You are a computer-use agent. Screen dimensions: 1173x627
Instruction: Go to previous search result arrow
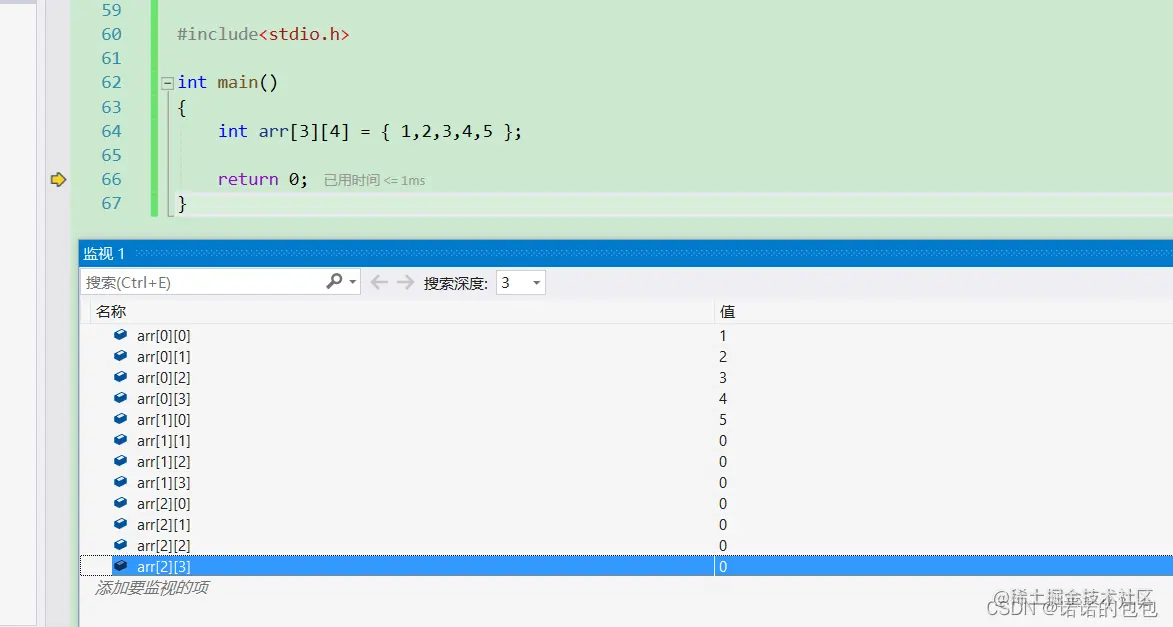click(379, 282)
